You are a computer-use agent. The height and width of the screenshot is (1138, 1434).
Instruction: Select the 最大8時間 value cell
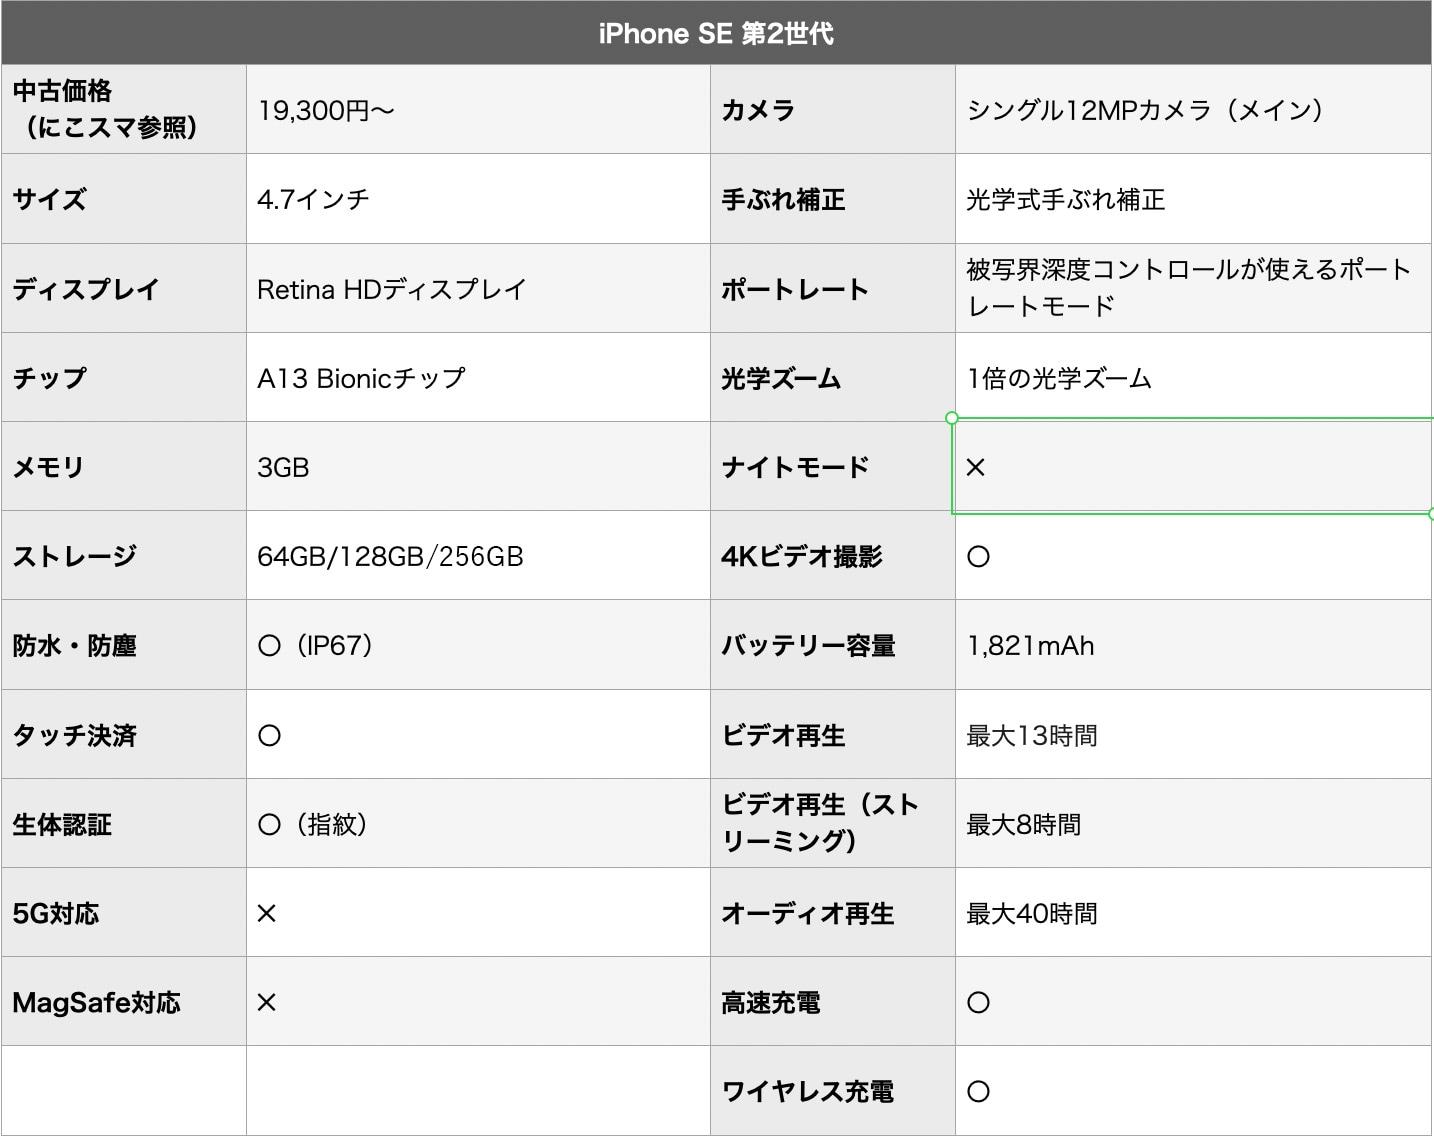(1193, 823)
